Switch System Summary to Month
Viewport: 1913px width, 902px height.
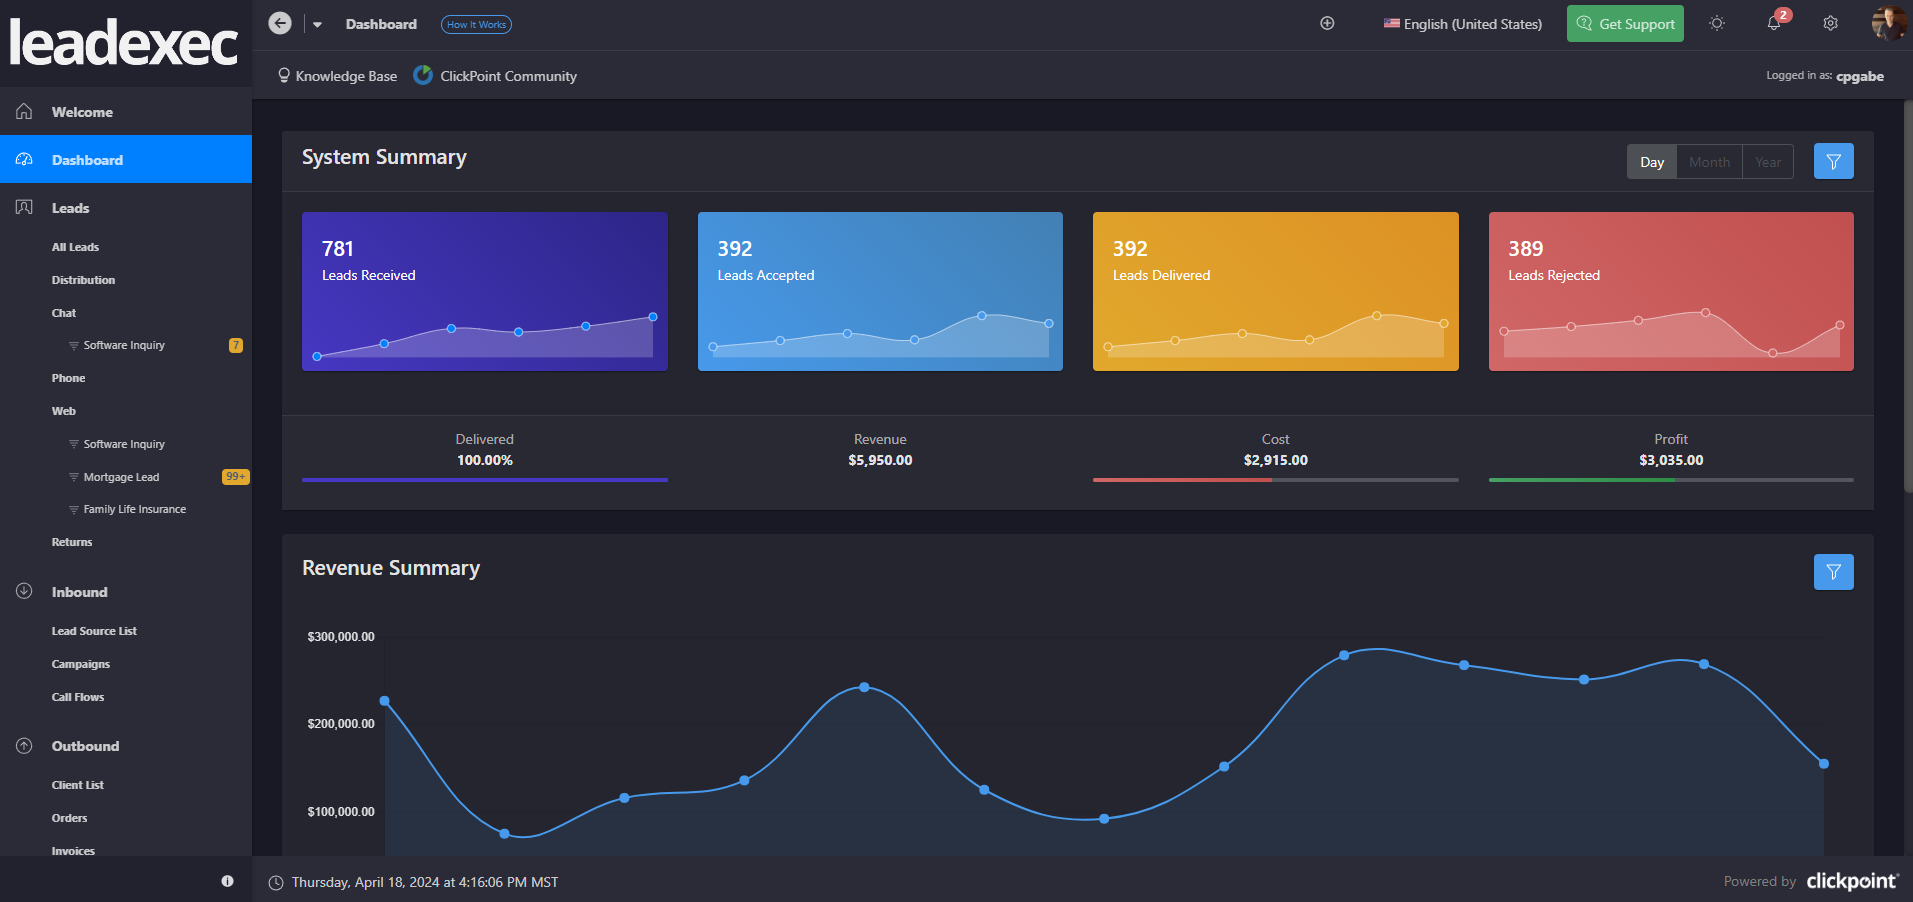click(1709, 162)
